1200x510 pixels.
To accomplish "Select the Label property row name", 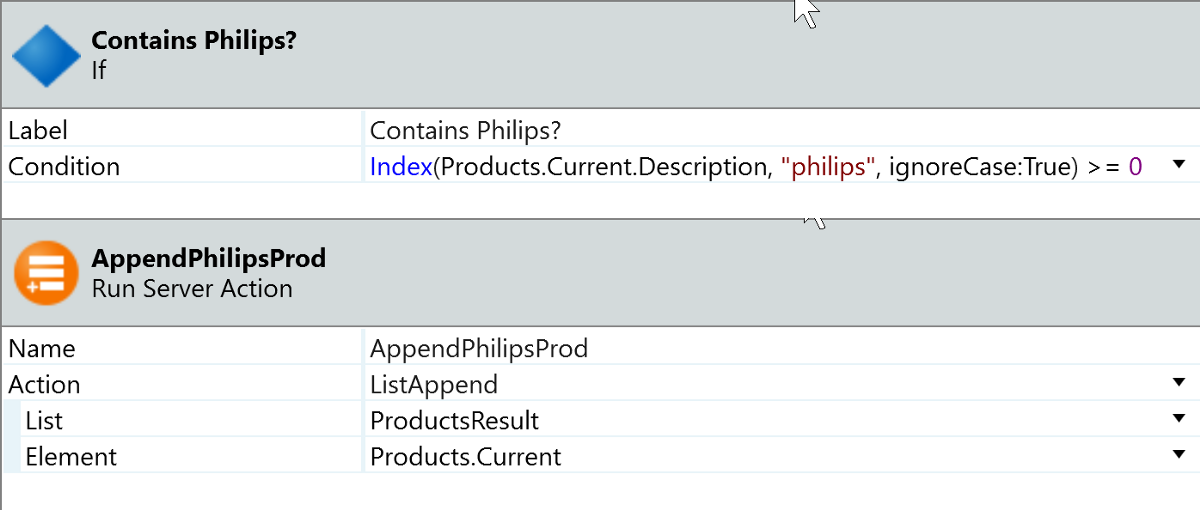I will [38, 130].
